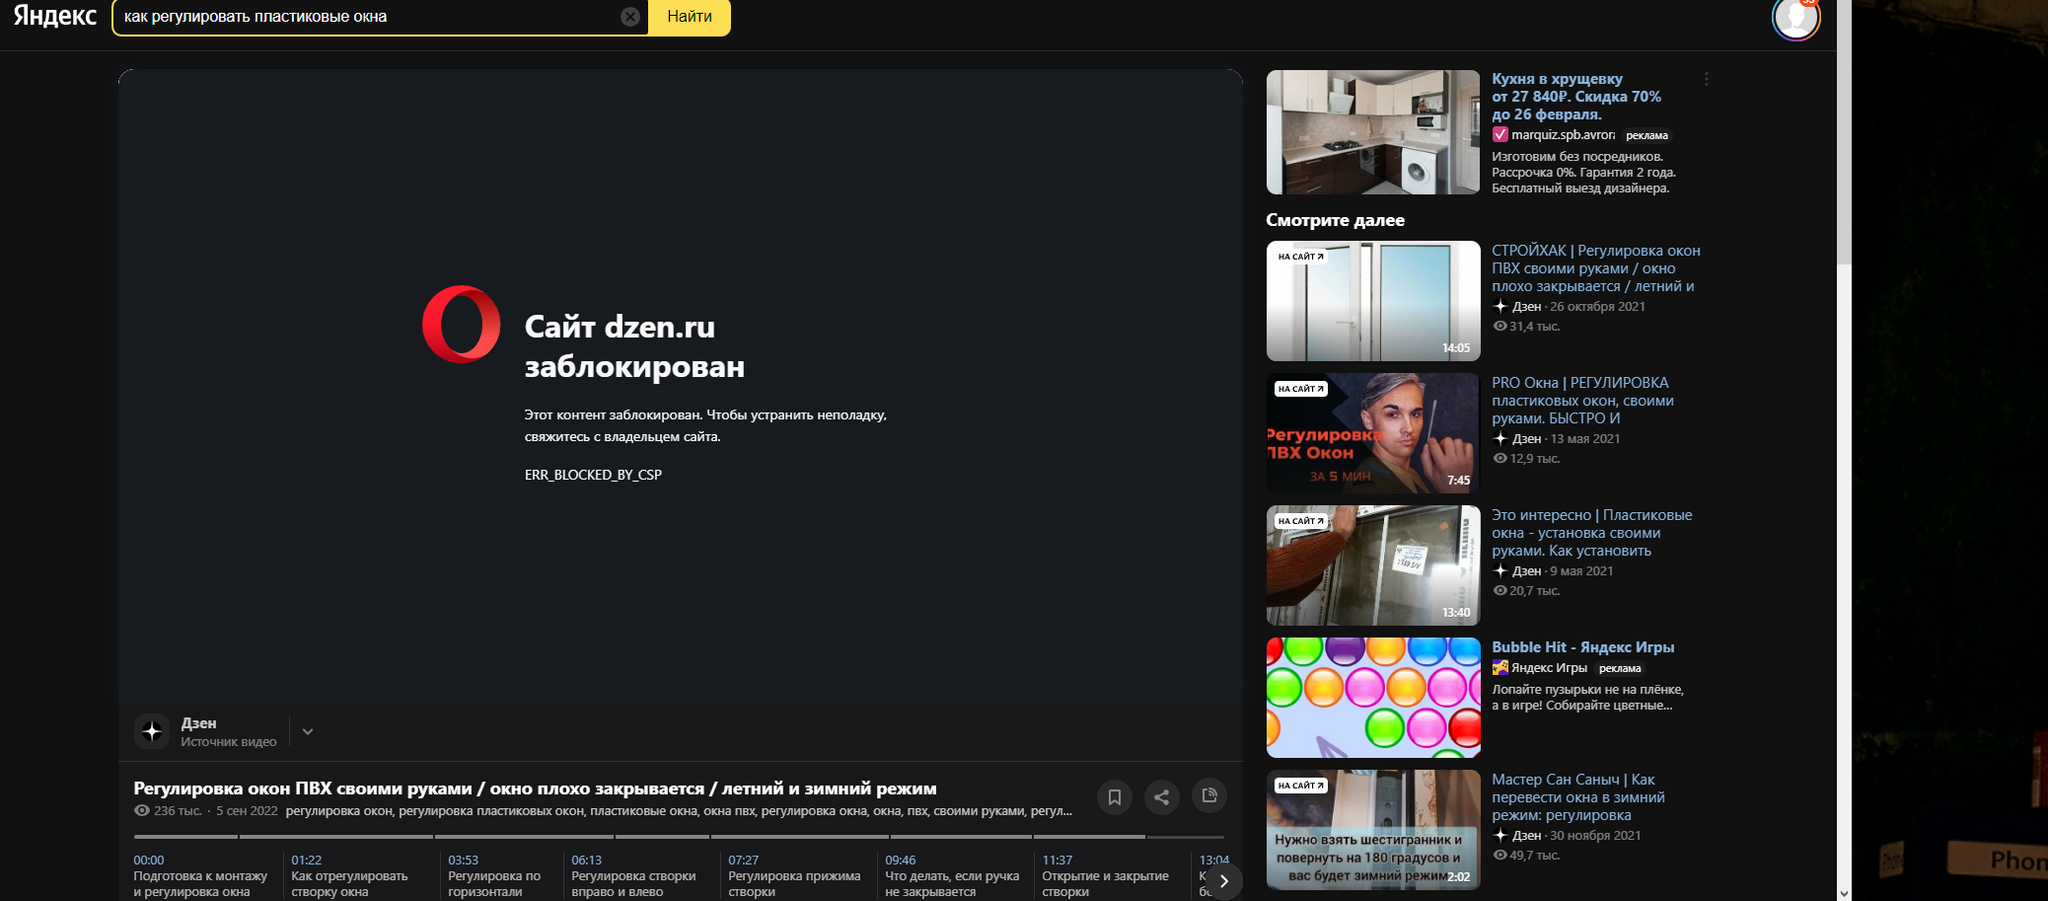Click Дзен star icon under Сан Саныч video

pyautogui.click(x=1500, y=835)
